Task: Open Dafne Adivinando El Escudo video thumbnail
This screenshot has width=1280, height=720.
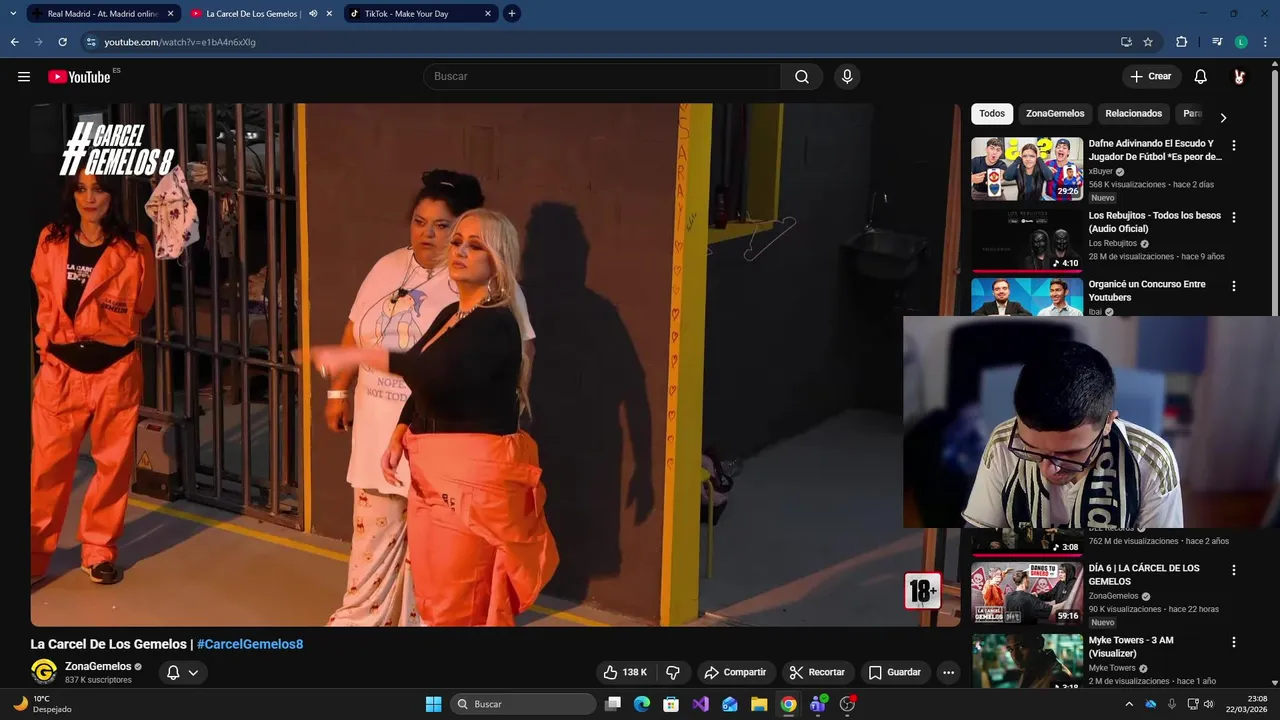Action: (x=1027, y=169)
